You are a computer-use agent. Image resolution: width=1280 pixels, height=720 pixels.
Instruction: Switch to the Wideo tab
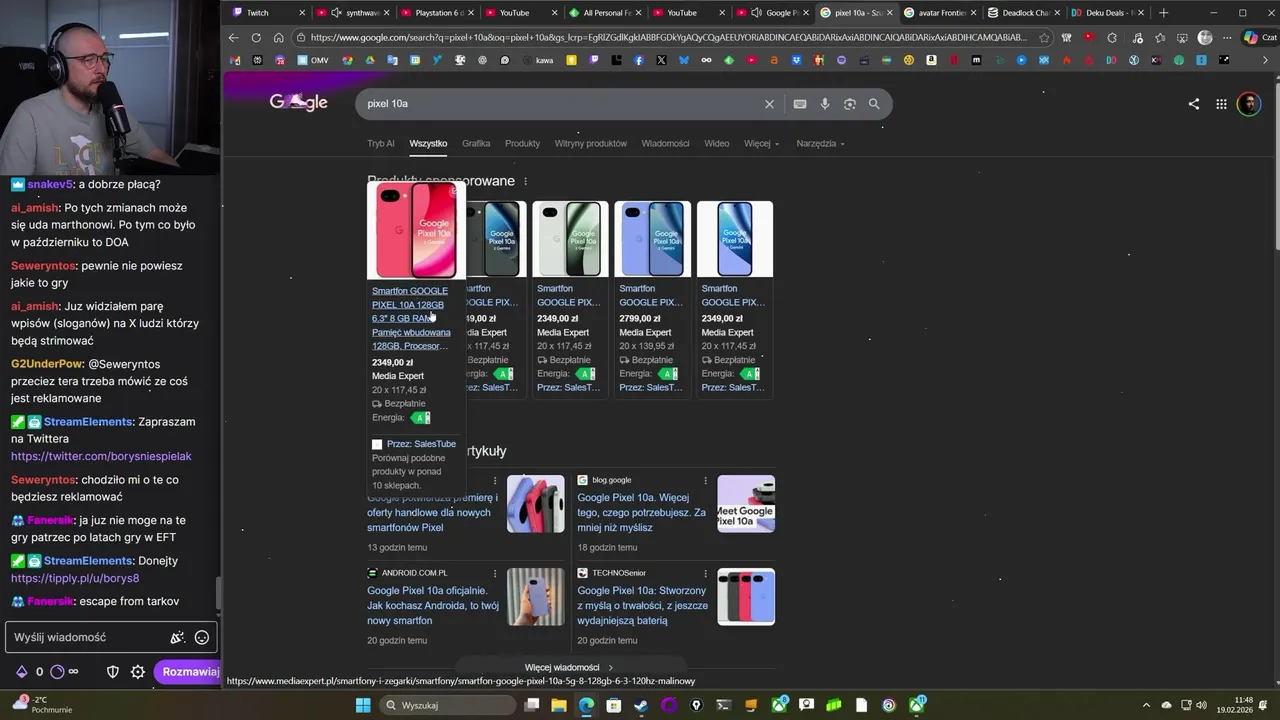[x=717, y=144]
